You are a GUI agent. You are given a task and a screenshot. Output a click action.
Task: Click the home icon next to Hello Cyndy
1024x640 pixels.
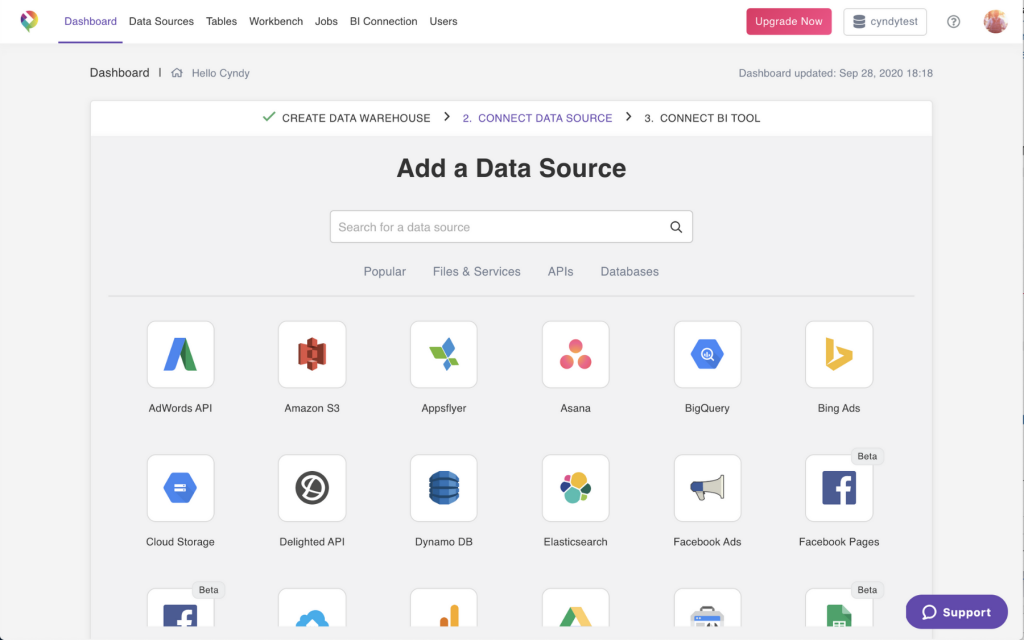pyautogui.click(x=176, y=73)
